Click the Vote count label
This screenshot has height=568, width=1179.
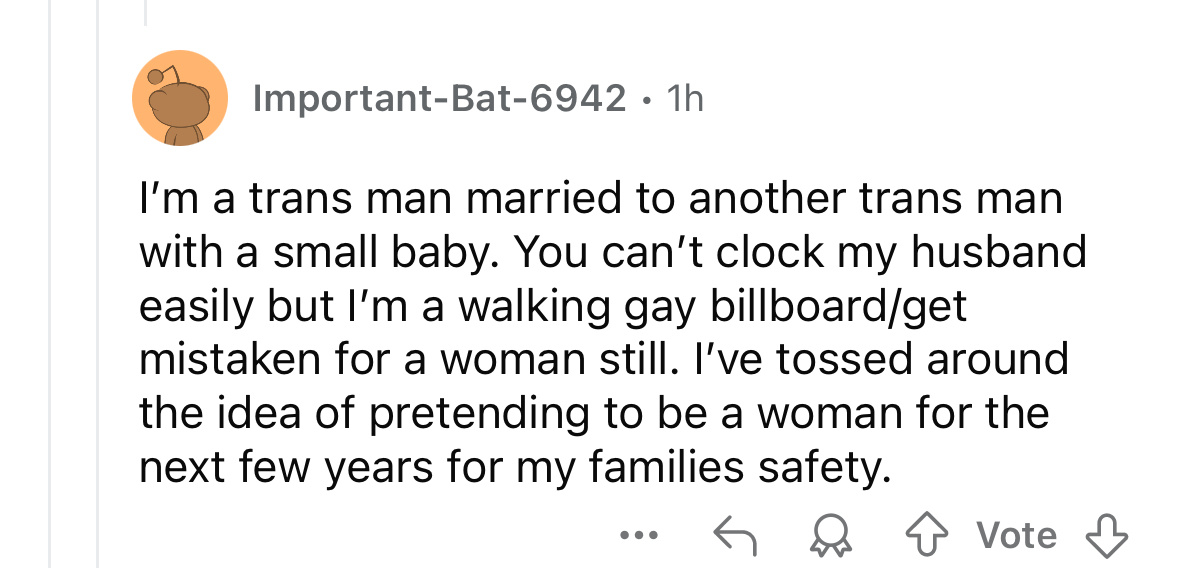tap(1018, 536)
